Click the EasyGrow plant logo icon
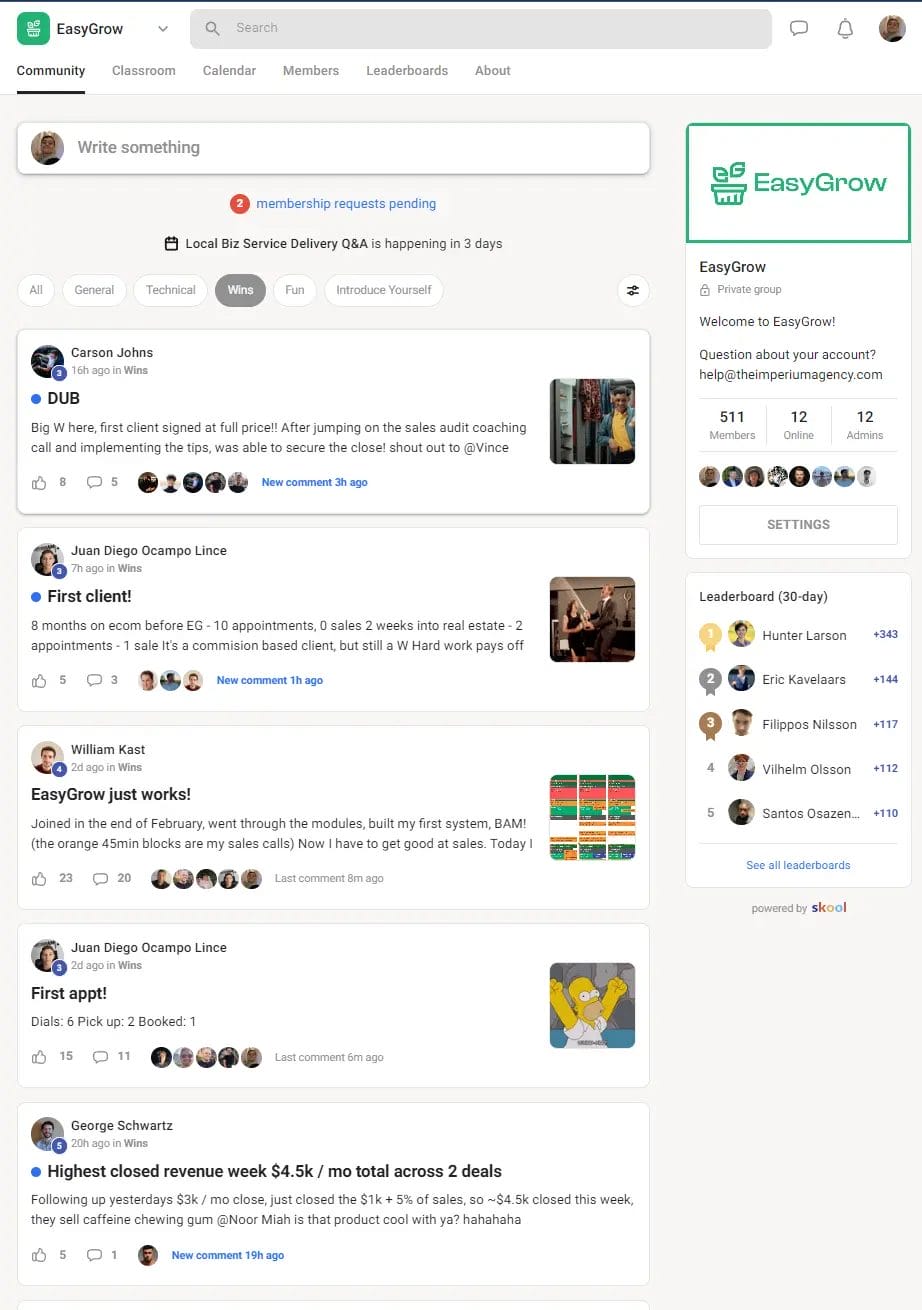Image resolution: width=922 pixels, height=1310 pixels. point(34,29)
